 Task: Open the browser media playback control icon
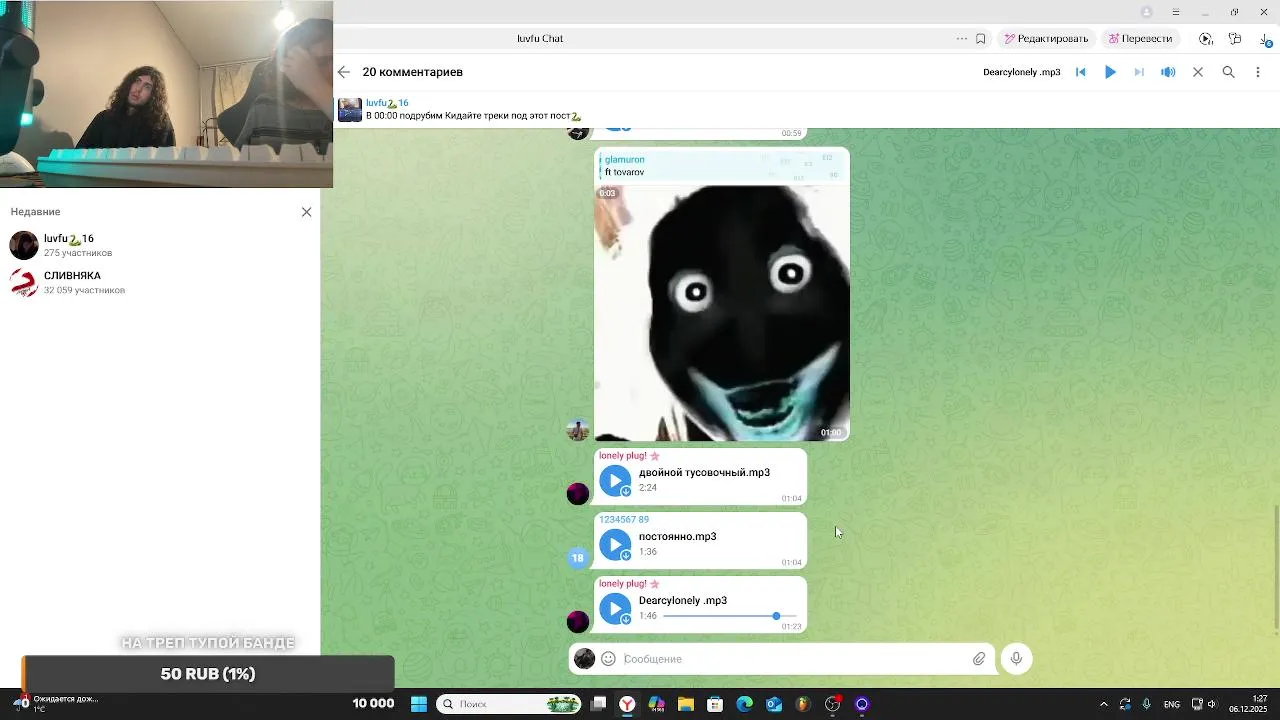pyautogui.click(x=1206, y=39)
